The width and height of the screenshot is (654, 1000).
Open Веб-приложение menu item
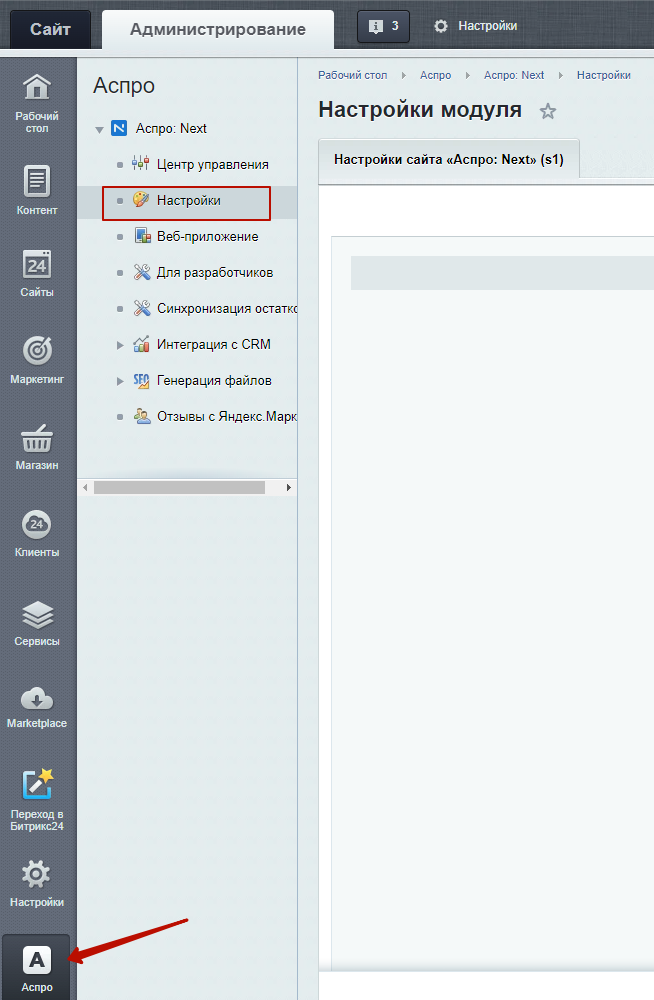[x=207, y=237]
